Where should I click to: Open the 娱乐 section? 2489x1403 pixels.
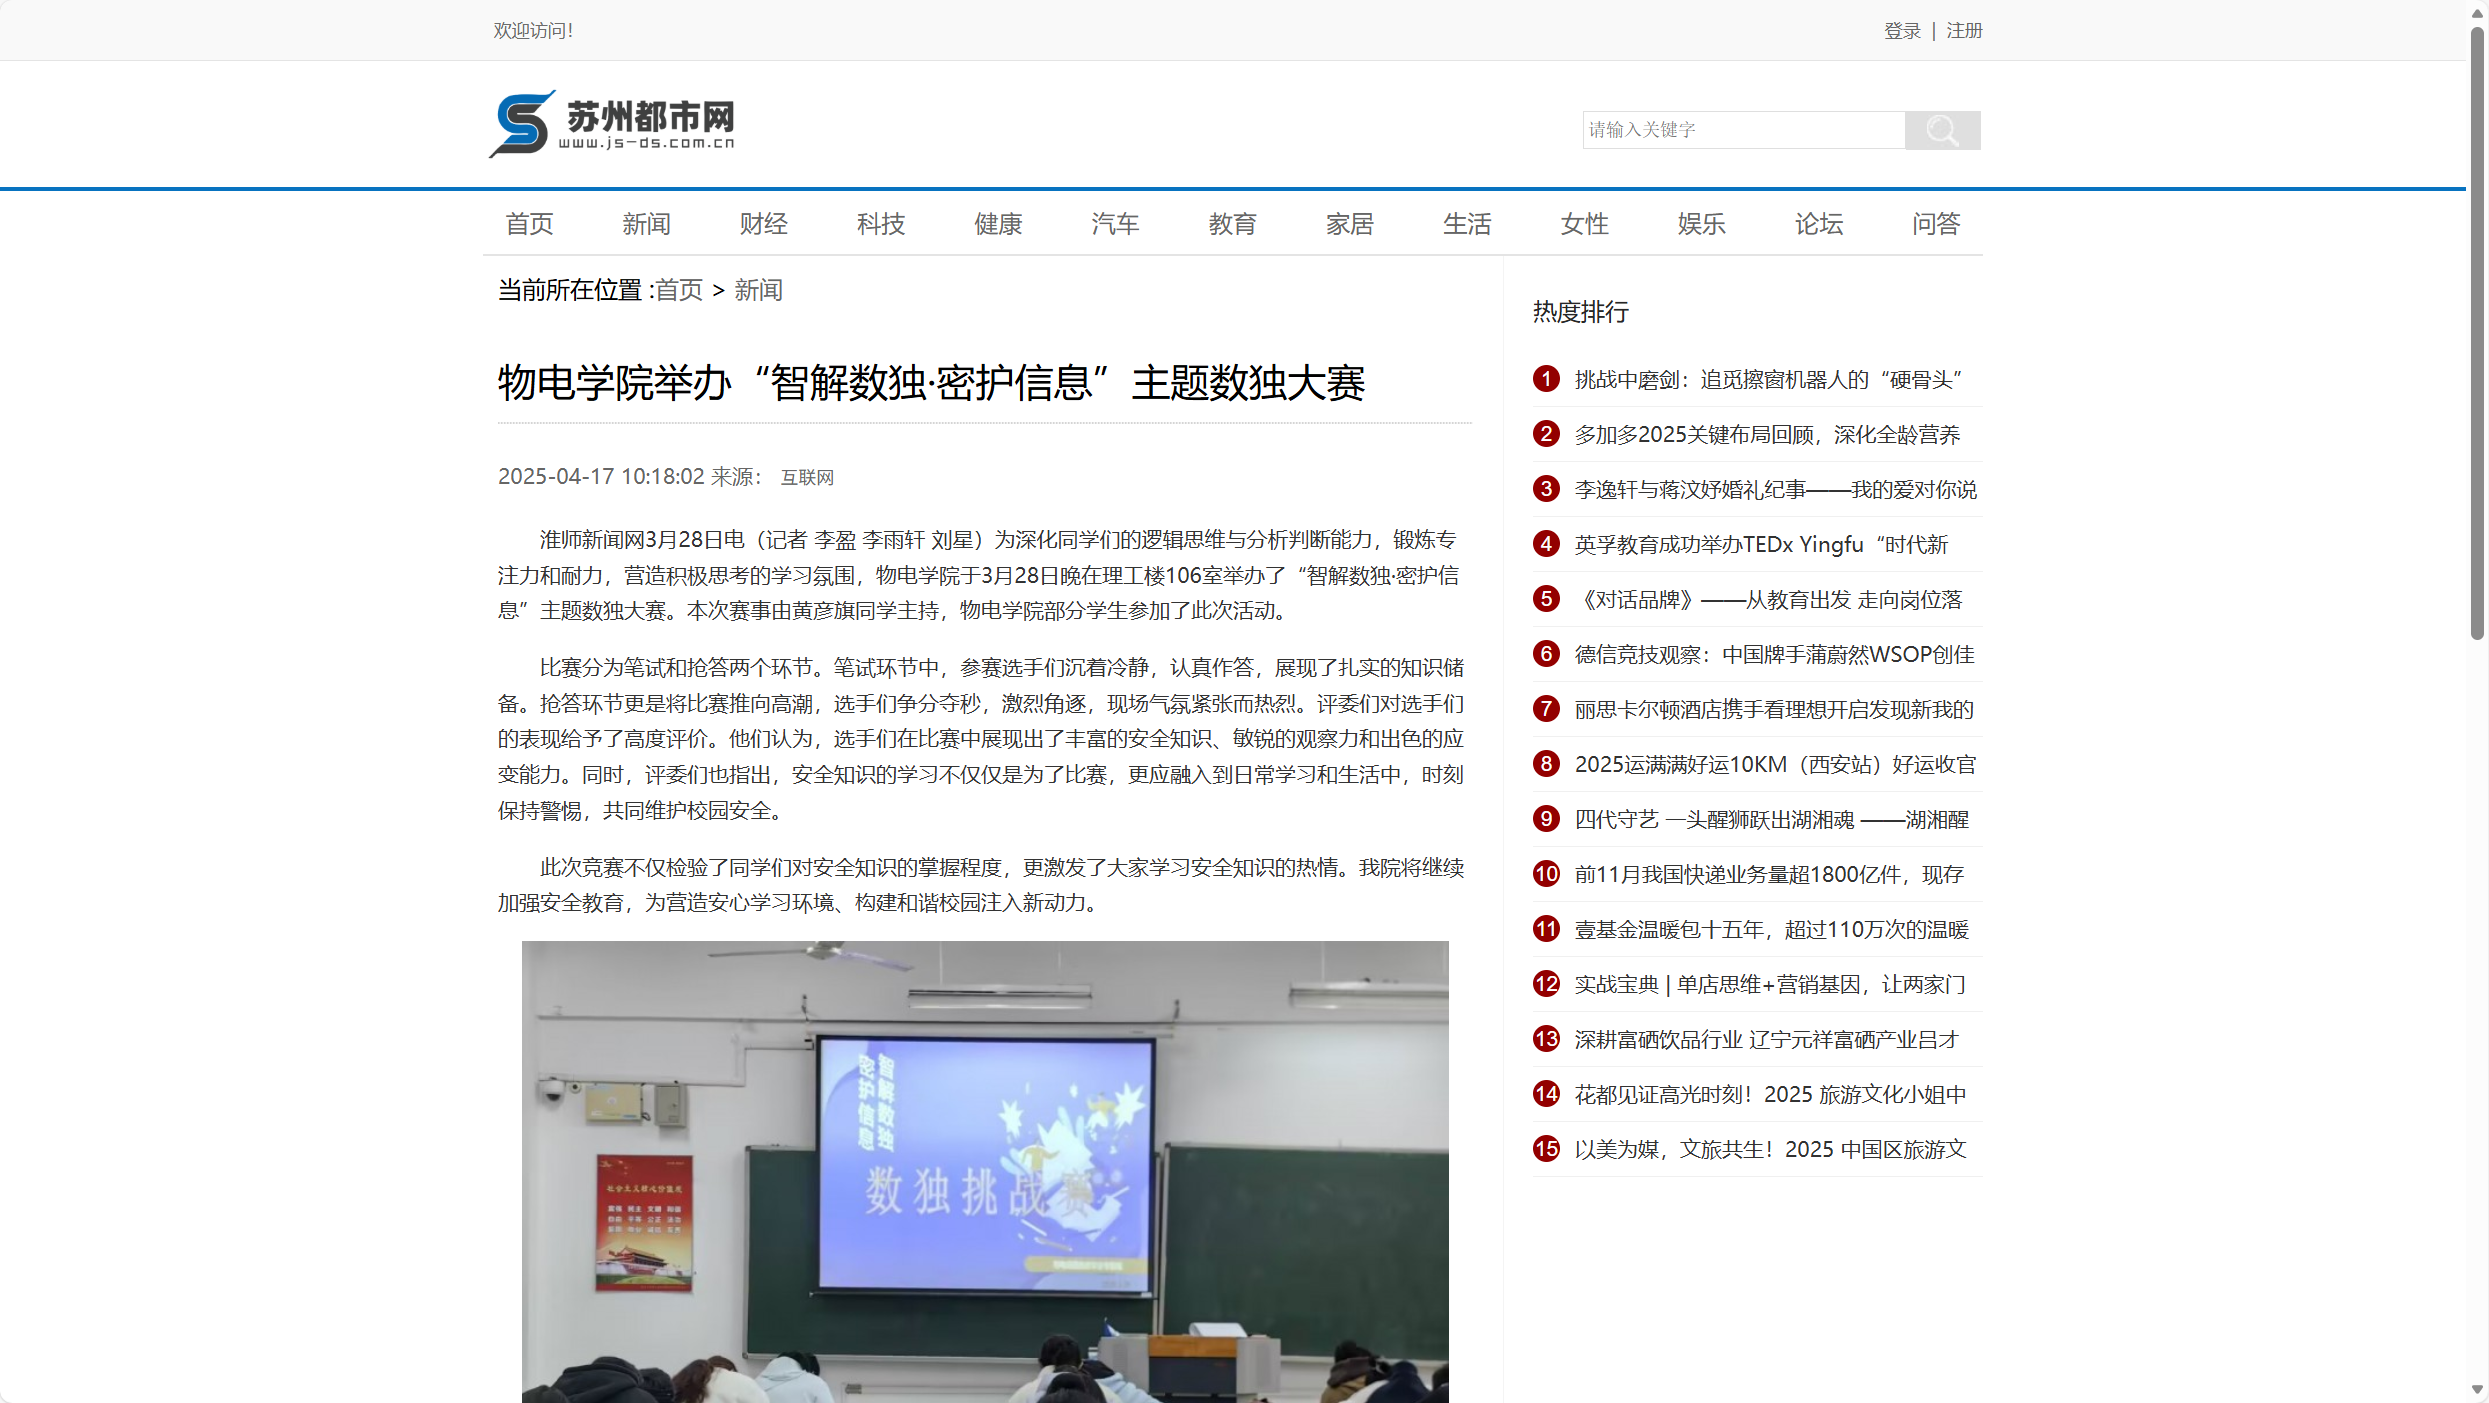coord(1701,224)
